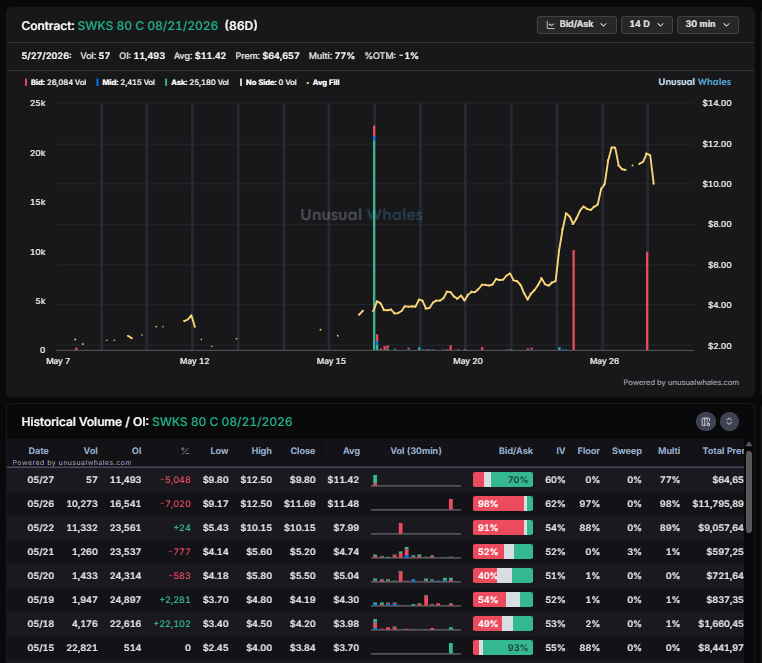Click the 93% bid/ask bar for 05/15
The image size is (762, 663).
click(503, 647)
